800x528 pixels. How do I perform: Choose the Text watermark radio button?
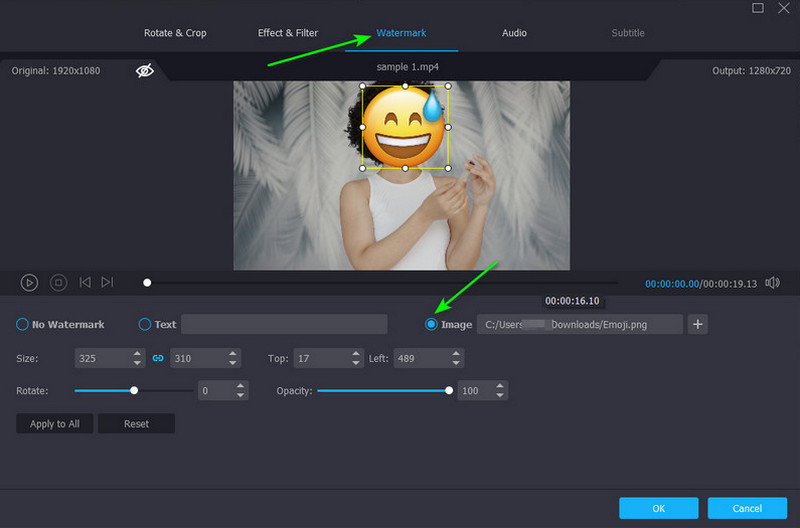[x=145, y=324]
